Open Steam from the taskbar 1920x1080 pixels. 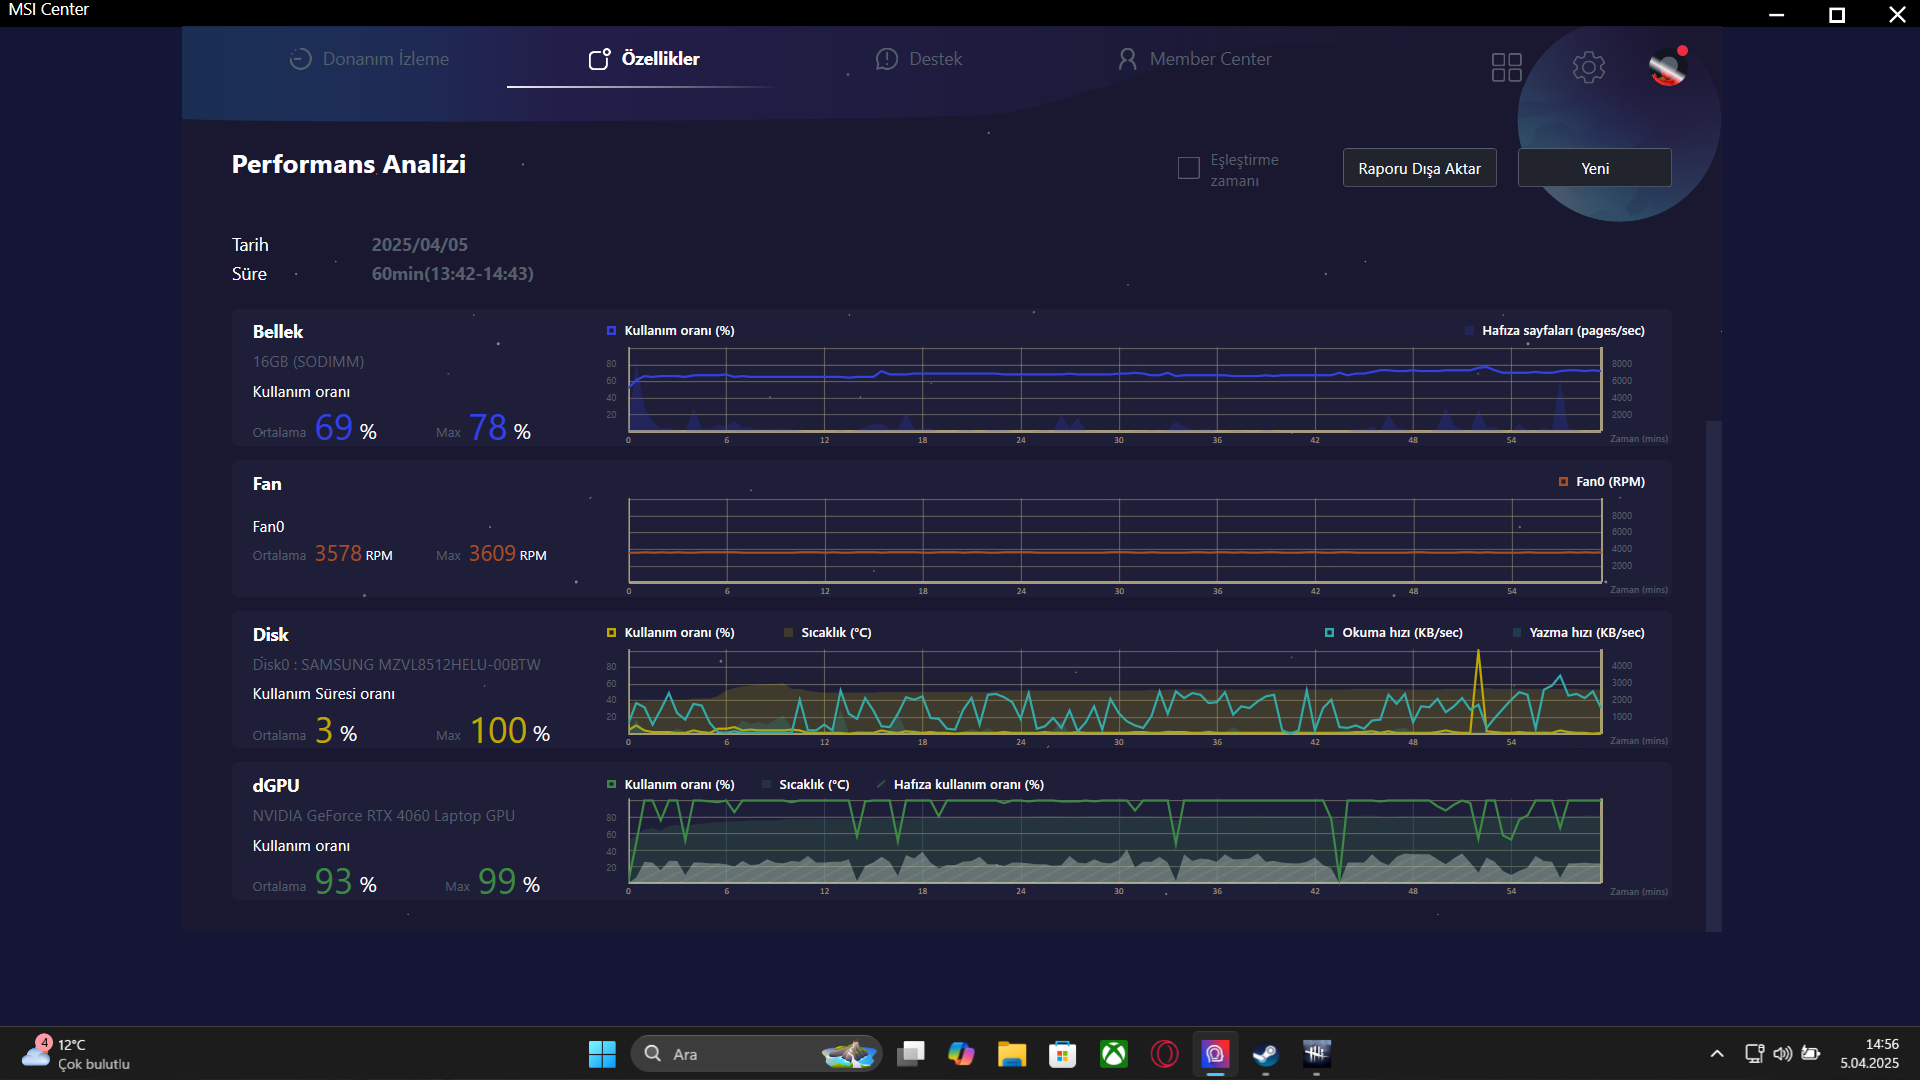click(1265, 1054)
